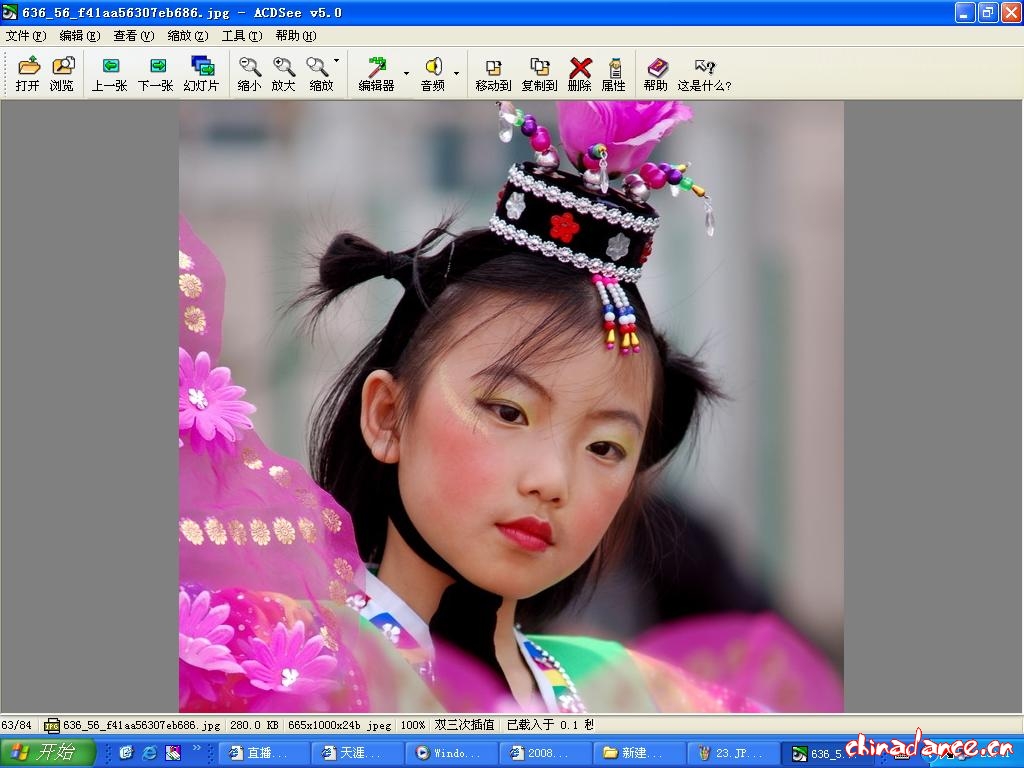Viewport: 1024px width, 768px height.
Task: Expand the 音频 audio dropdown arrow
Action: [x=456, y=74]
